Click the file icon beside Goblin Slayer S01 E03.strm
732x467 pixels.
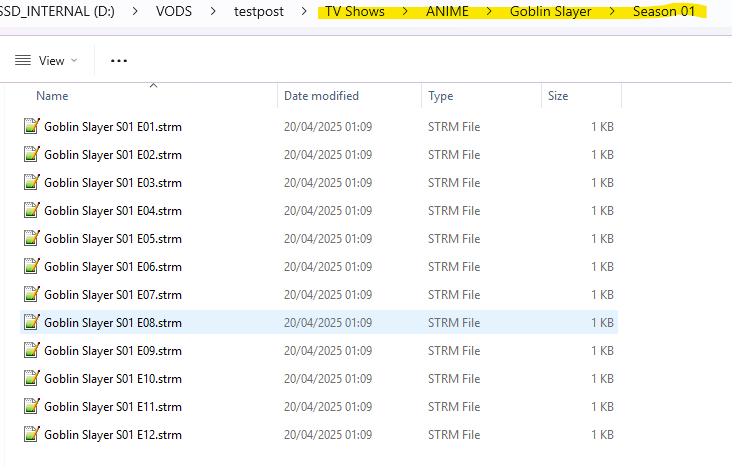(x=31, y=183)
